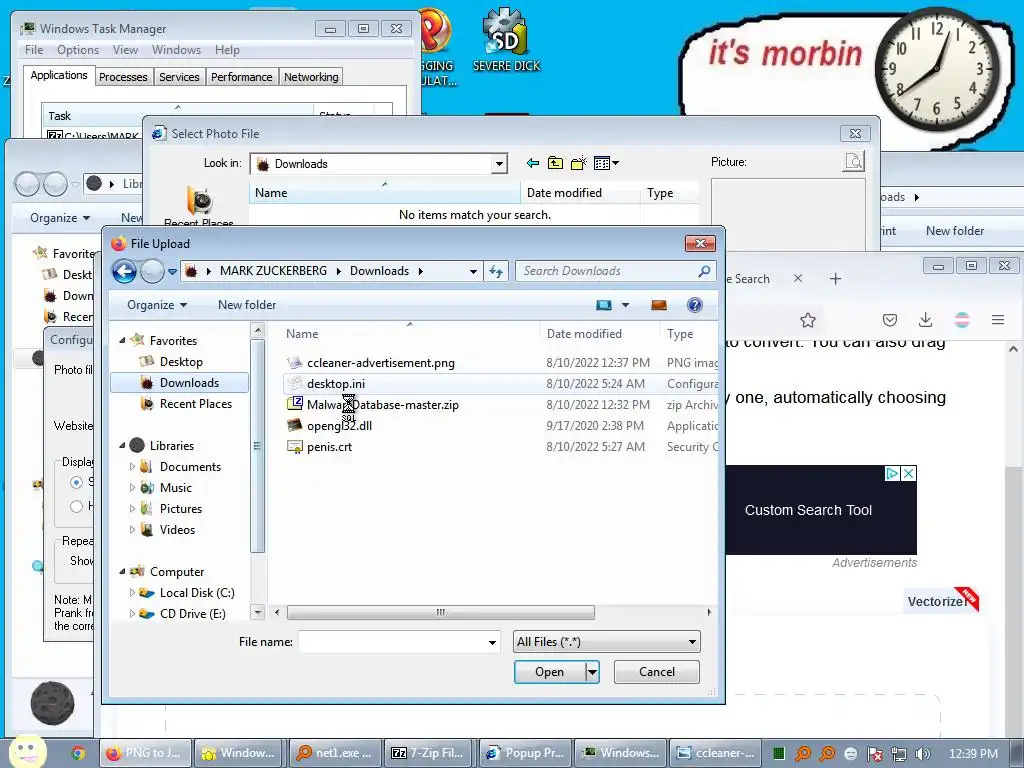Open the Organize menu in File Upload
Image resolution: width=1024 pixels, height=768 pixels.
[157, 305]
